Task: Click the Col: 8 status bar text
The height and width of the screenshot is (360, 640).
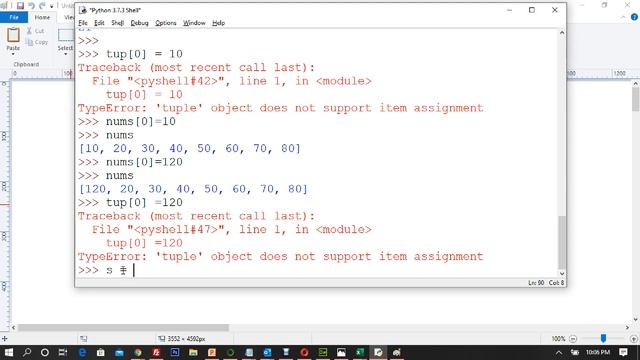Action: (556, 282)
